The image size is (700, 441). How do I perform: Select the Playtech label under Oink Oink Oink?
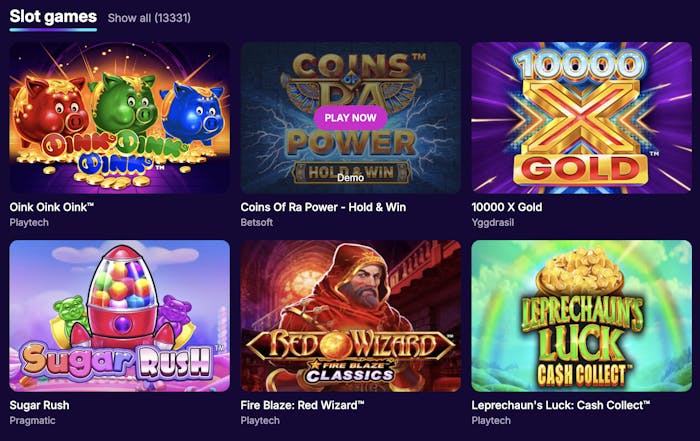(29, 222)
